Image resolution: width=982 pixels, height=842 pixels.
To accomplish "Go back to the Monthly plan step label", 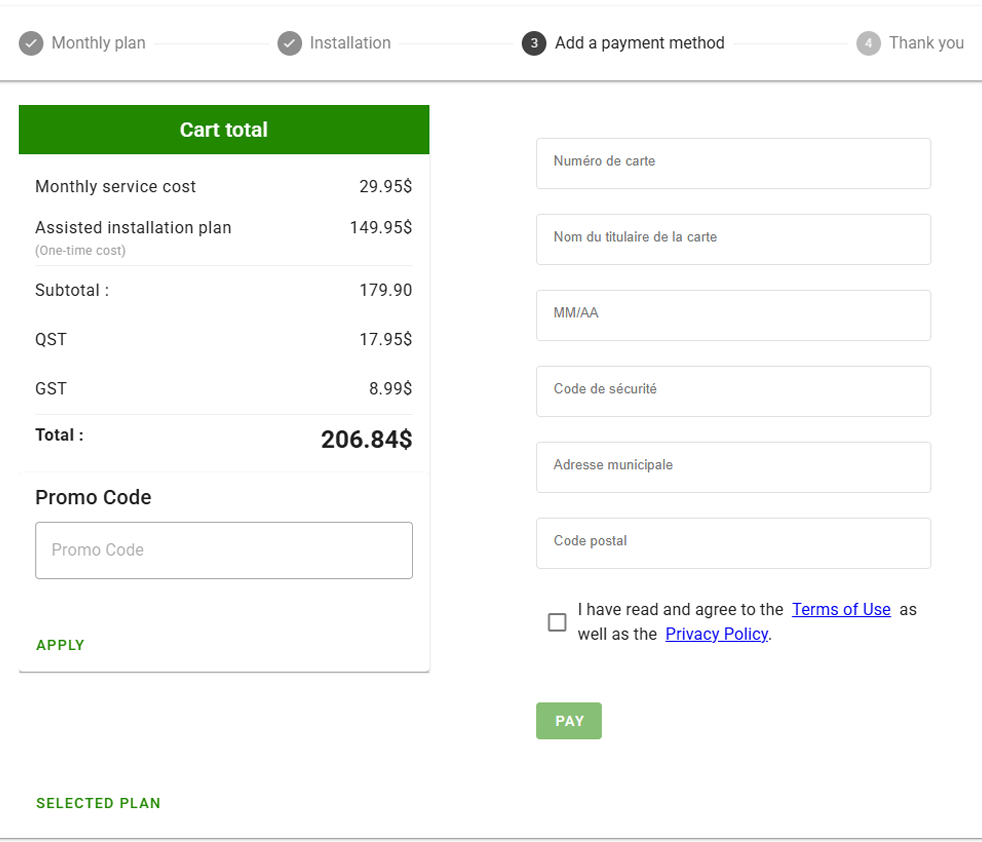I will click(98, 43).
